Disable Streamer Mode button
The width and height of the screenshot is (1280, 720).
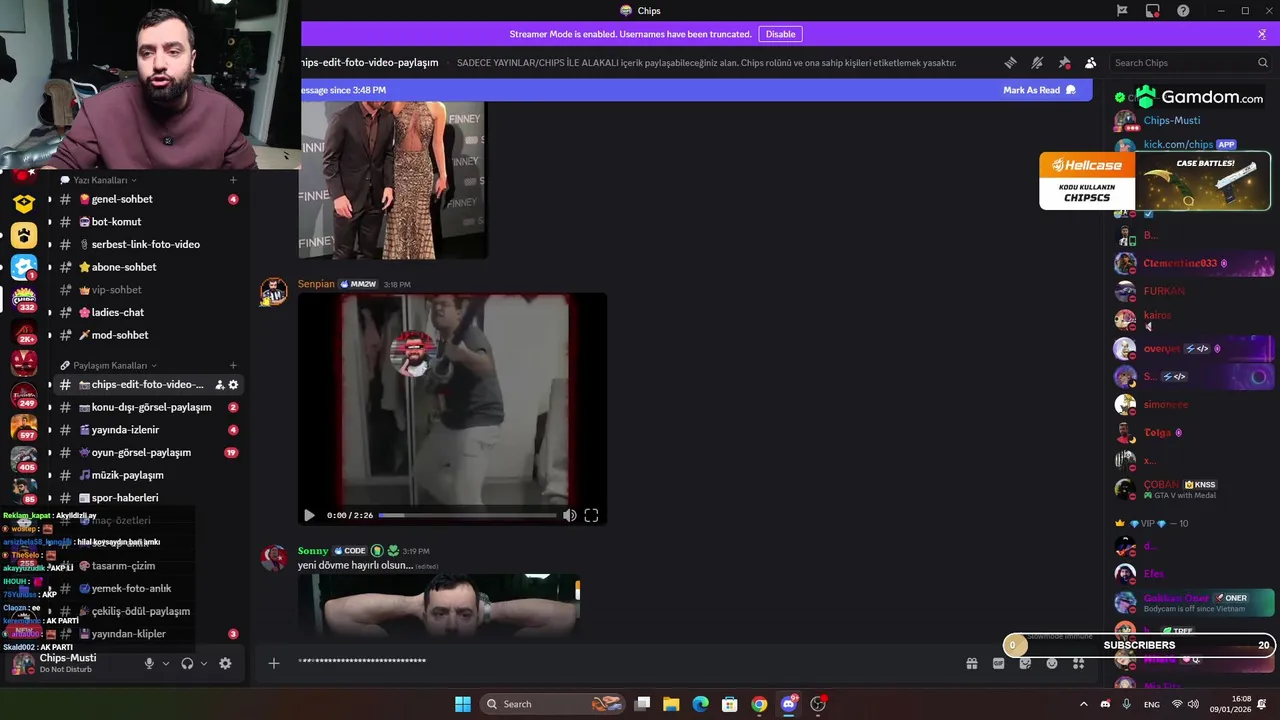pos(780,34)
